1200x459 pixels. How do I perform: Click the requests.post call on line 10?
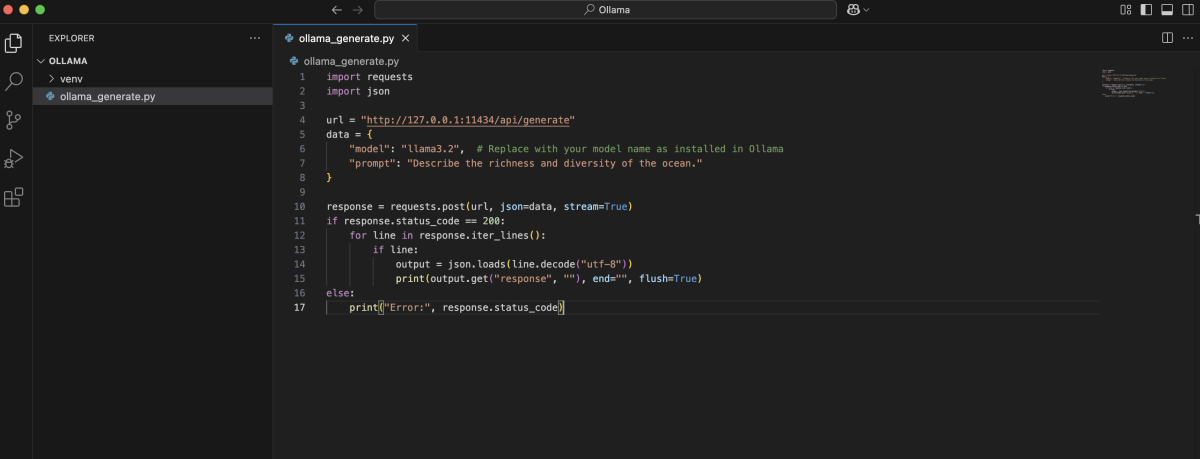(479, 206)
